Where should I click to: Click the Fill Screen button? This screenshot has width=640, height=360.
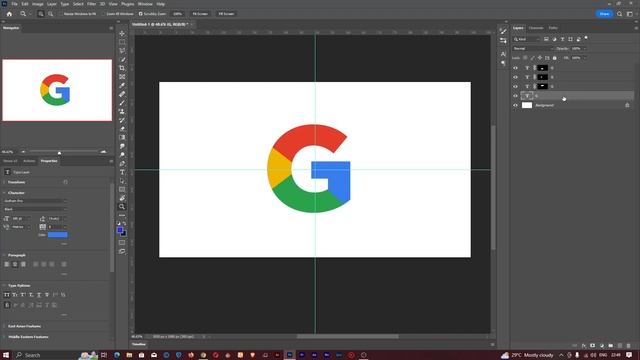click(x=226, y=14)
